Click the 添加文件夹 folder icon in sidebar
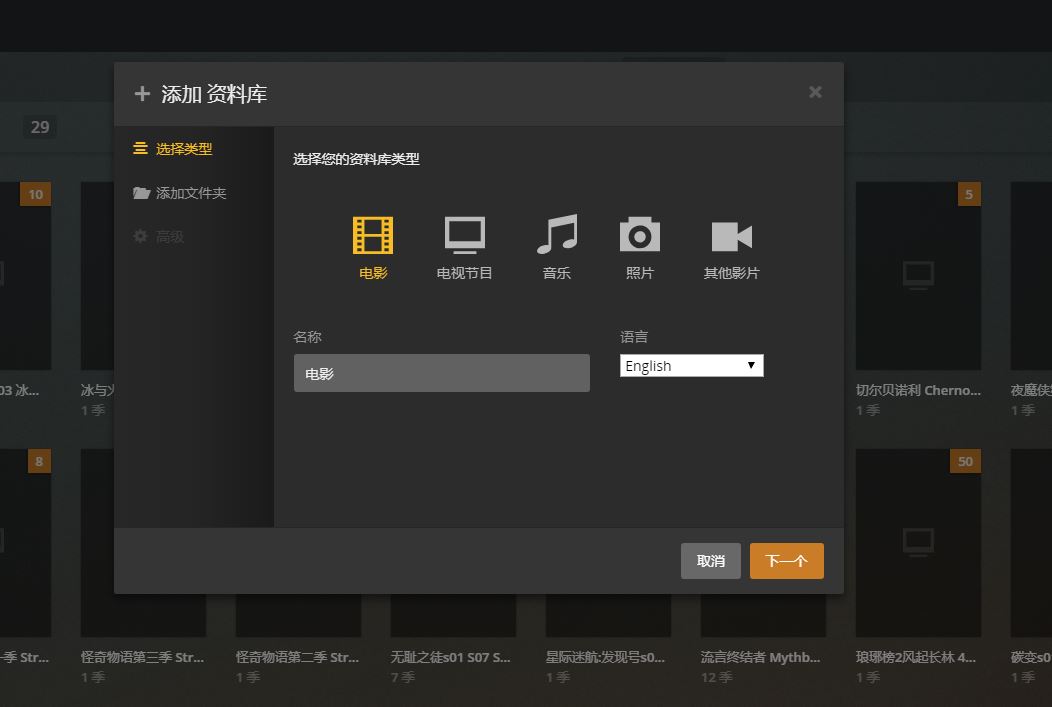1052x707 pixels. (x=141, y=194)
